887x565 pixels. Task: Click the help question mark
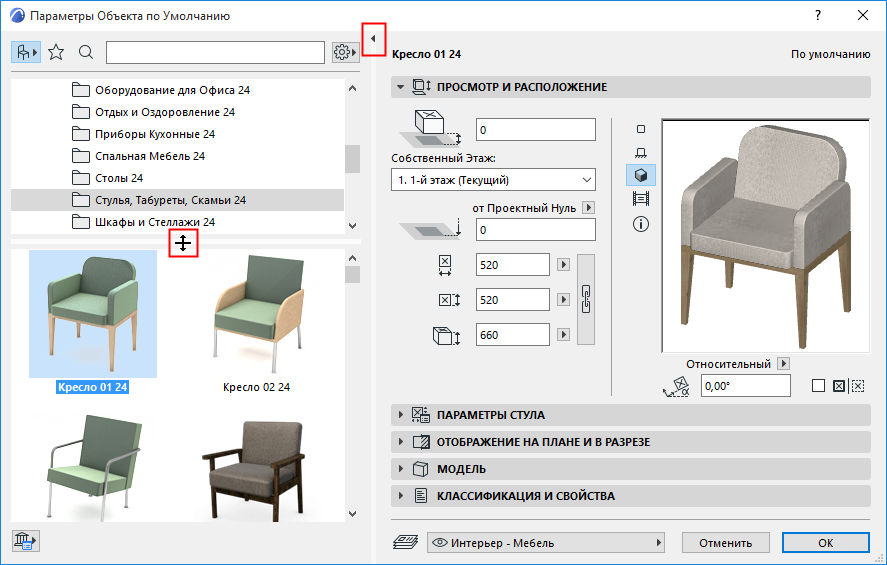pos(818,15)
